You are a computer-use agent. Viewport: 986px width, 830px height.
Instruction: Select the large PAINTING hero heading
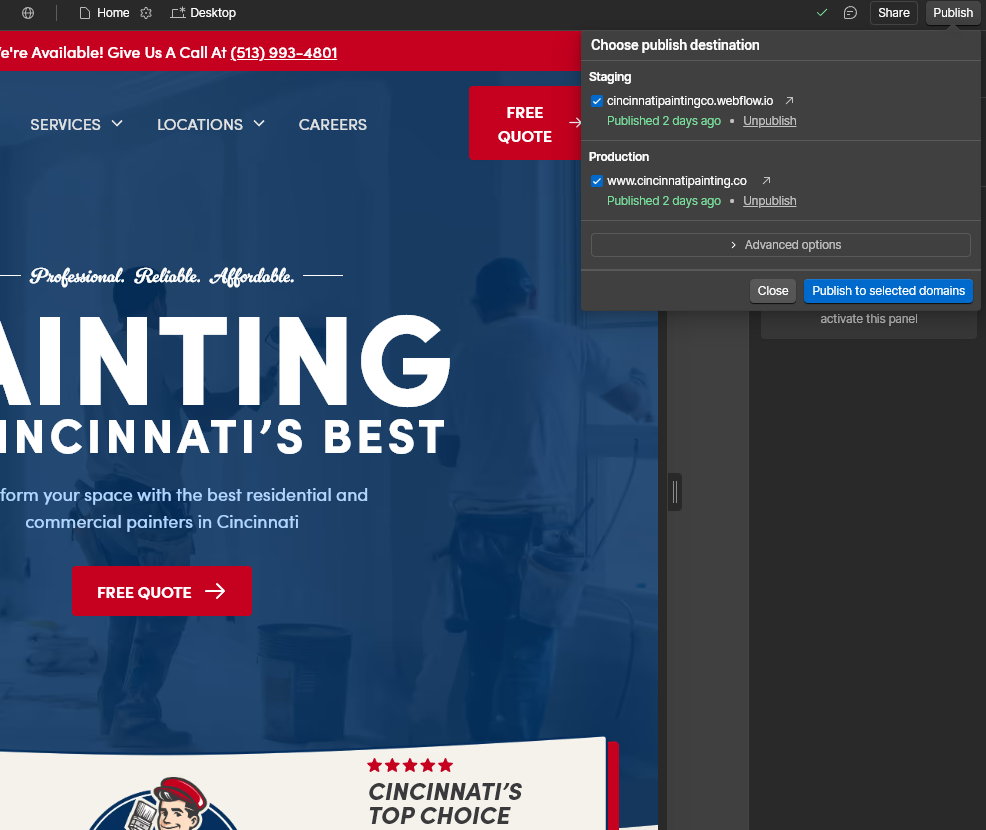tap(223, 362)
